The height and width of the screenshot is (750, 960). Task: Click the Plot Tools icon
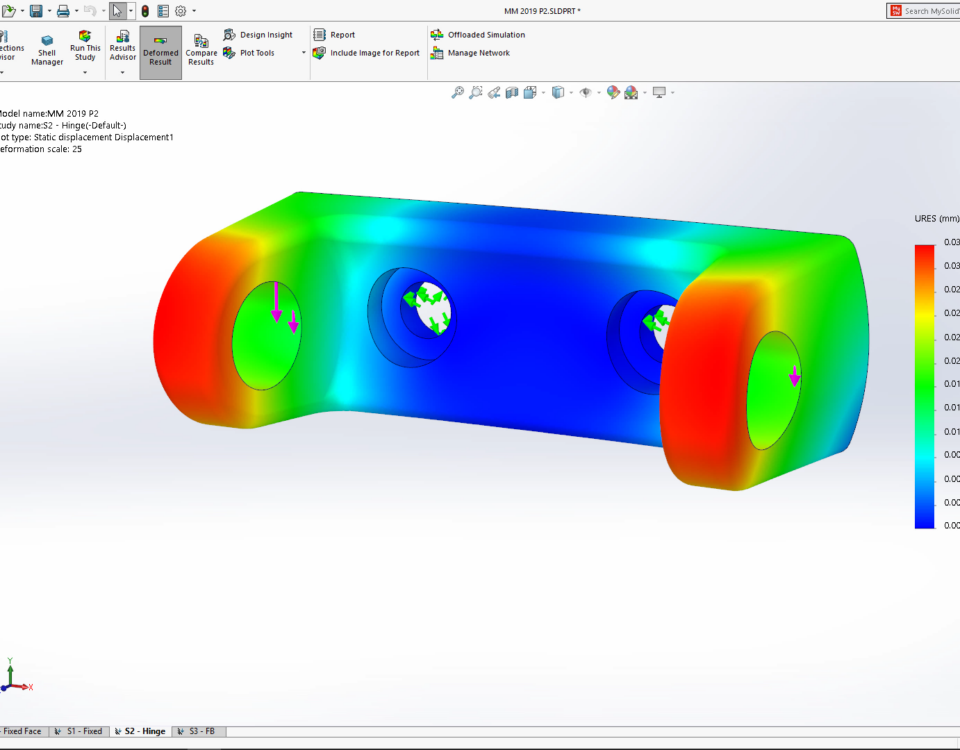pyautogui.click(x=229, y=52)
